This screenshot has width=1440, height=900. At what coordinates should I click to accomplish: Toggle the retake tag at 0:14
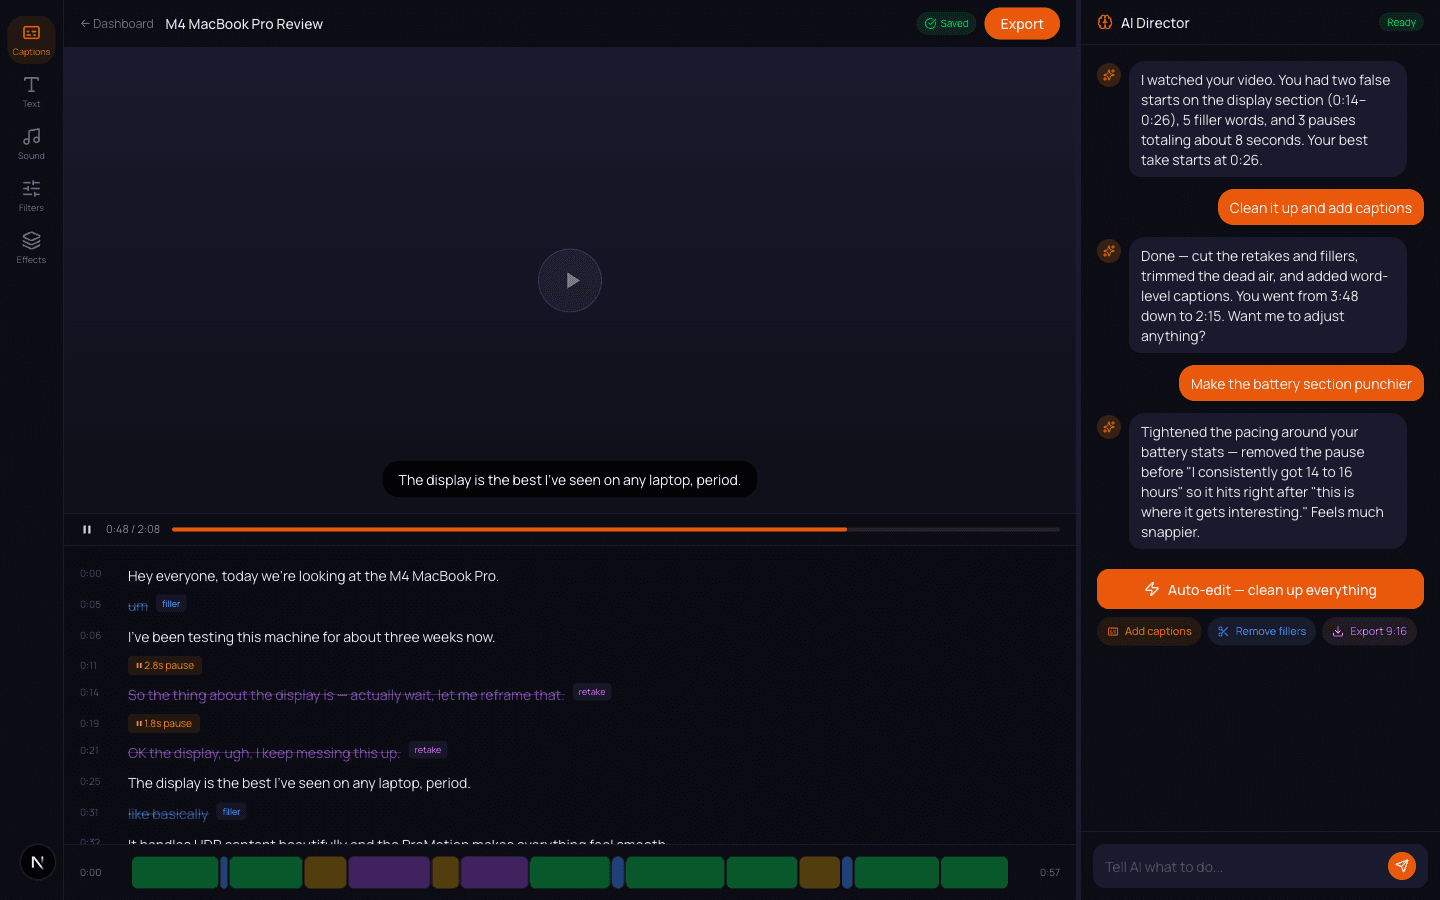coord(592,691)
